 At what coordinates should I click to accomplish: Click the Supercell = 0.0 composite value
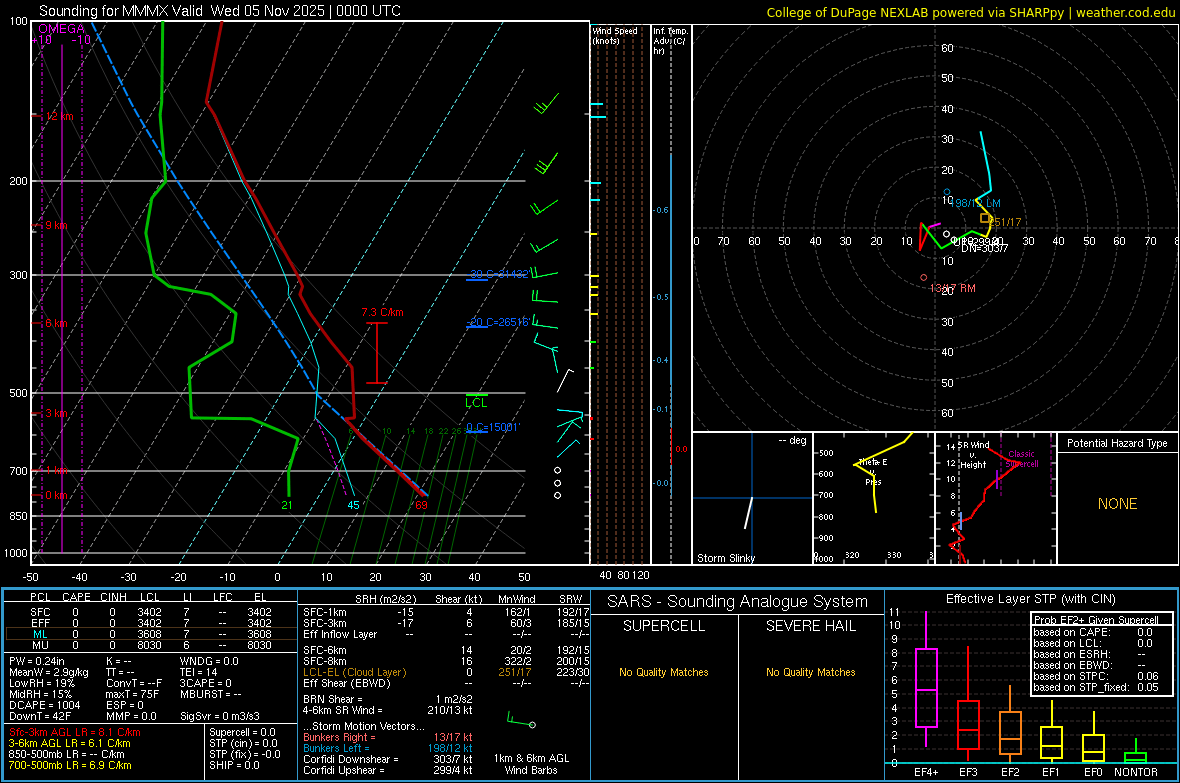pos(242,732)
